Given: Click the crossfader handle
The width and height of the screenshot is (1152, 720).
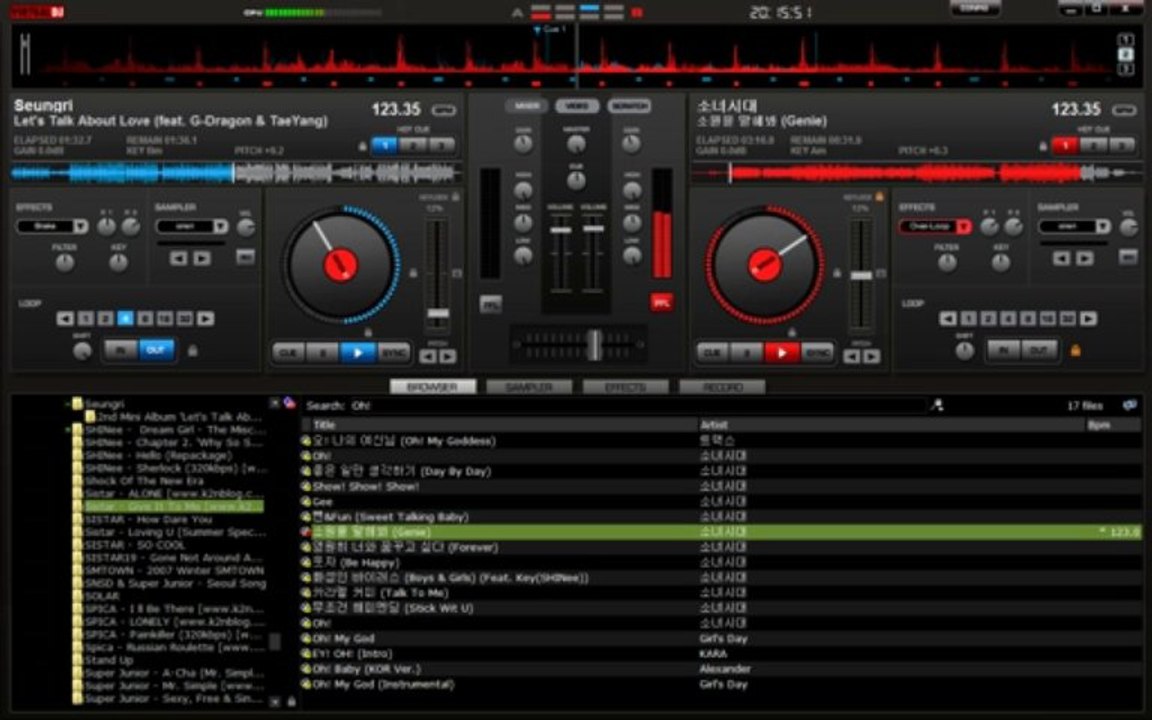Looking at the screenshot, I should [x=594, y=344].
